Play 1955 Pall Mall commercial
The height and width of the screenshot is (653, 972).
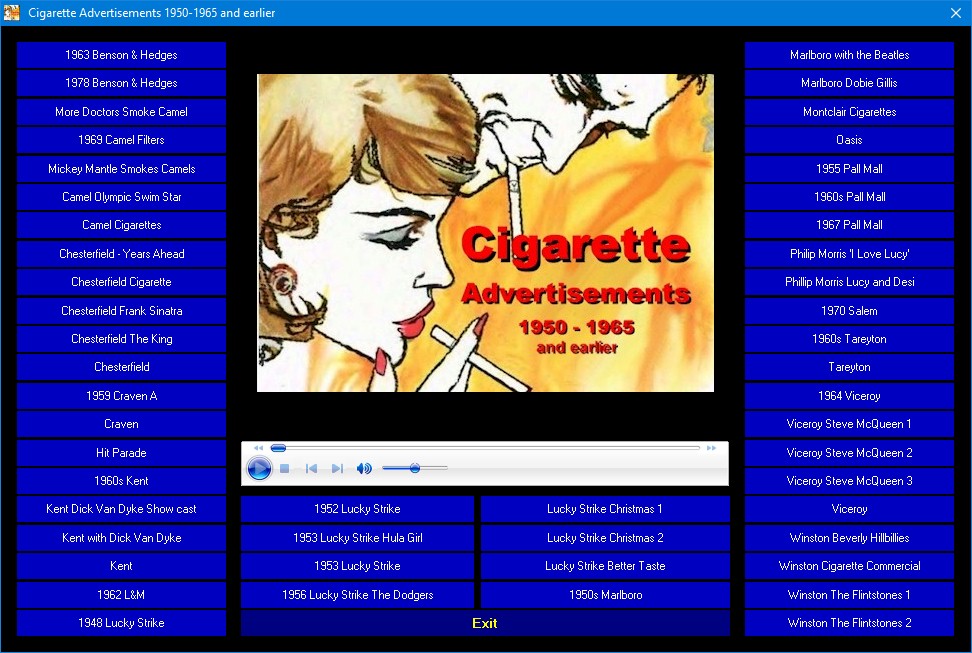849,169
